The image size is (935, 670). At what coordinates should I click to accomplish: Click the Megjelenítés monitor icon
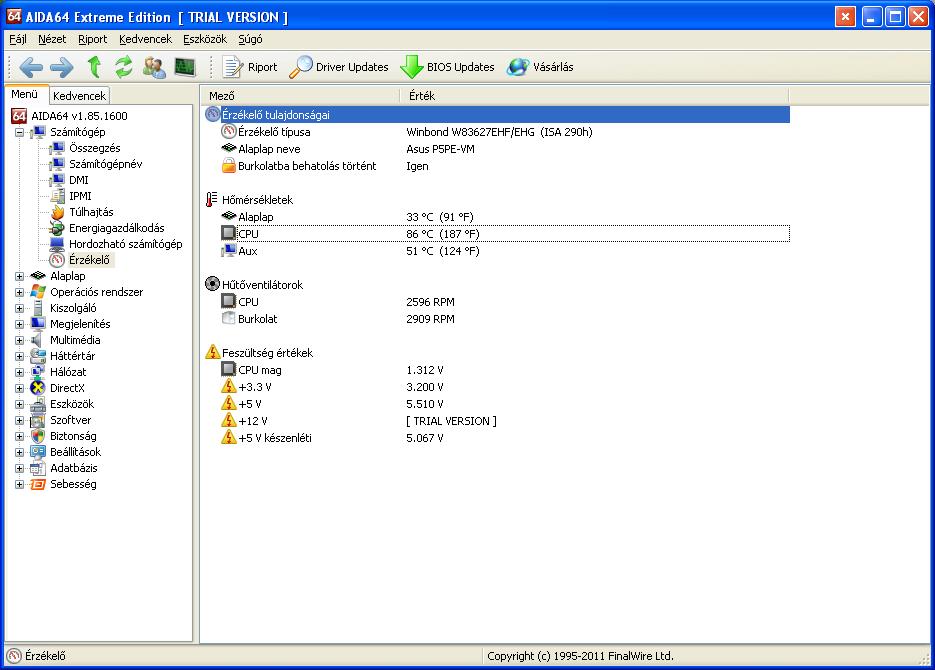[38, 324]
